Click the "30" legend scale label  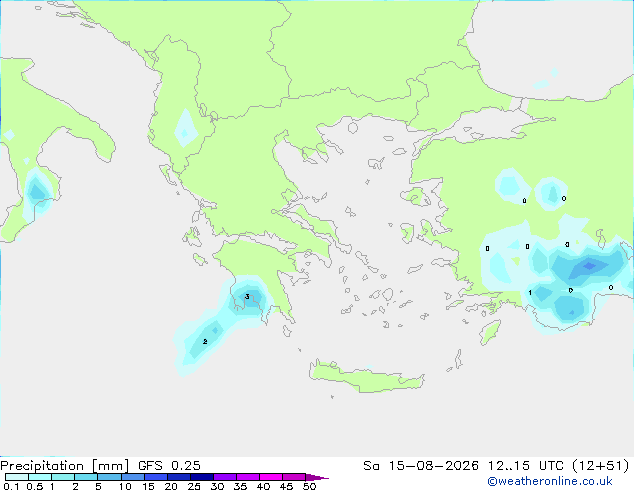tap(217, 486)
